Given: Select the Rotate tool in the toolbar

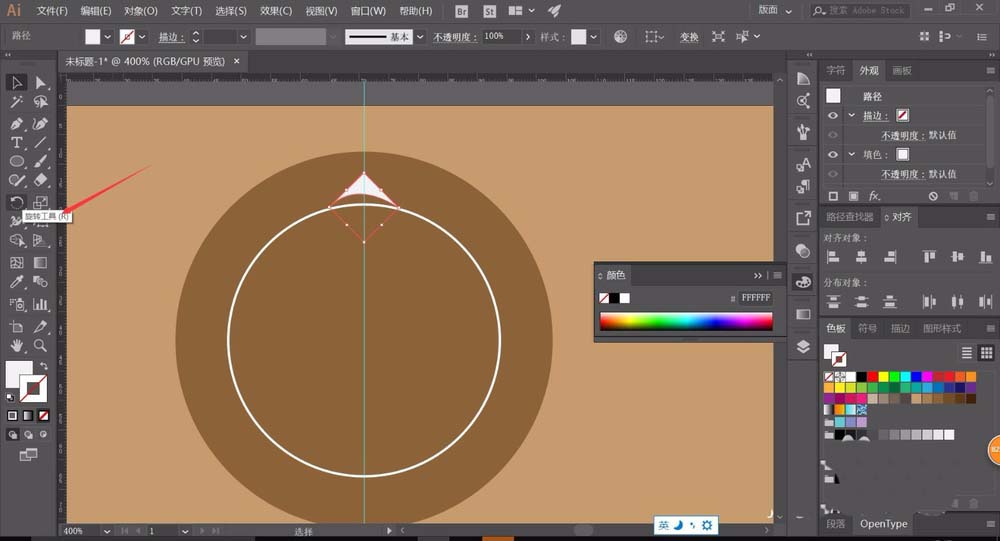Looking at the screenshot, I should coord(17,202).
